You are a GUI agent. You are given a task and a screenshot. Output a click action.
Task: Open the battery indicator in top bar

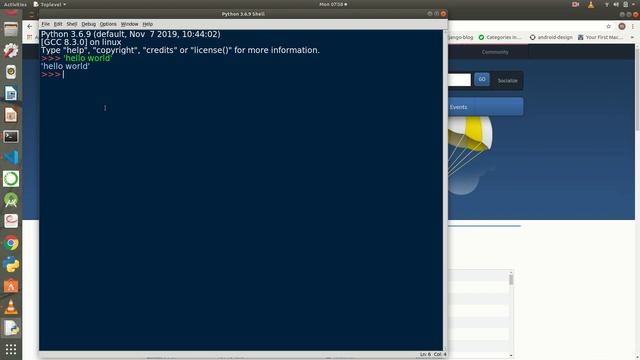click(x=625, y=4)
